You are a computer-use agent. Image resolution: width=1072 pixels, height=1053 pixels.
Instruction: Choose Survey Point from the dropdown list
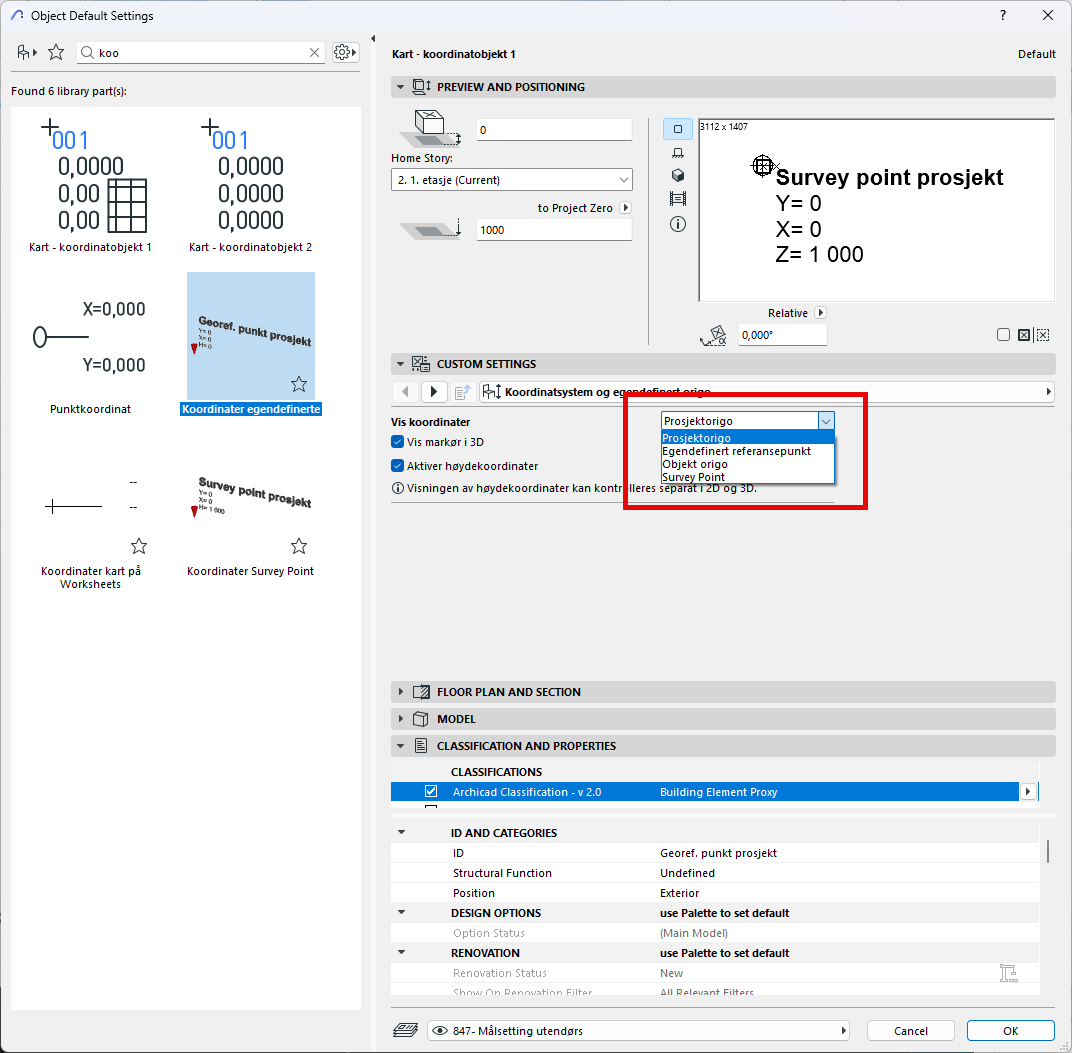693,477
